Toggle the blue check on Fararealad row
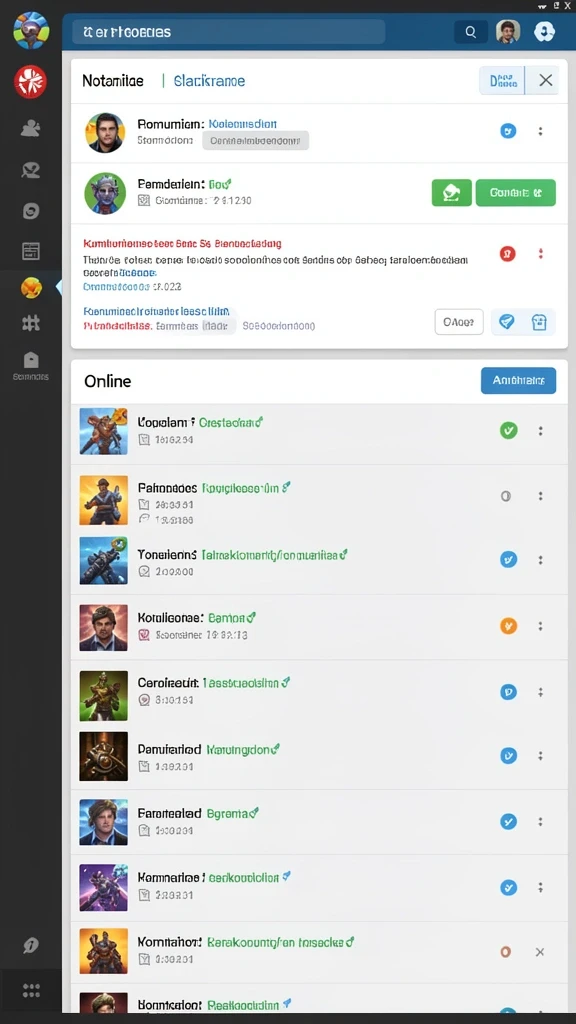This screenshot has width=576, height=1024. pos(508,822)
